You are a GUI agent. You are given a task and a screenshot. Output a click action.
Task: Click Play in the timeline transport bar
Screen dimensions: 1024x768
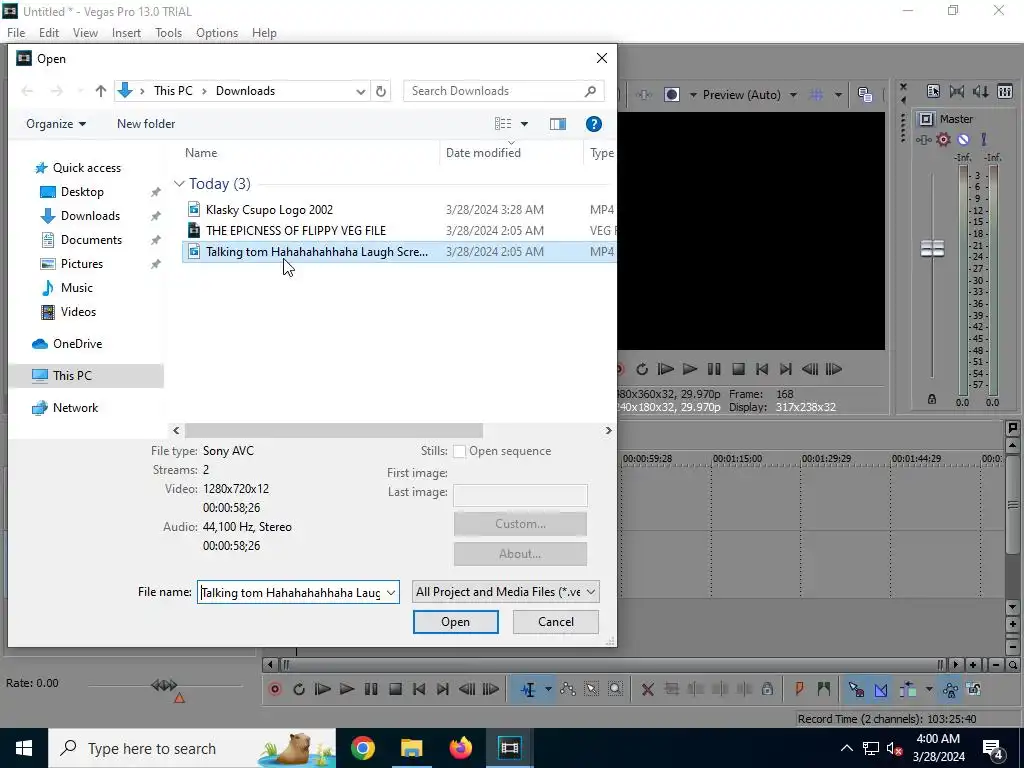(347, 689)
